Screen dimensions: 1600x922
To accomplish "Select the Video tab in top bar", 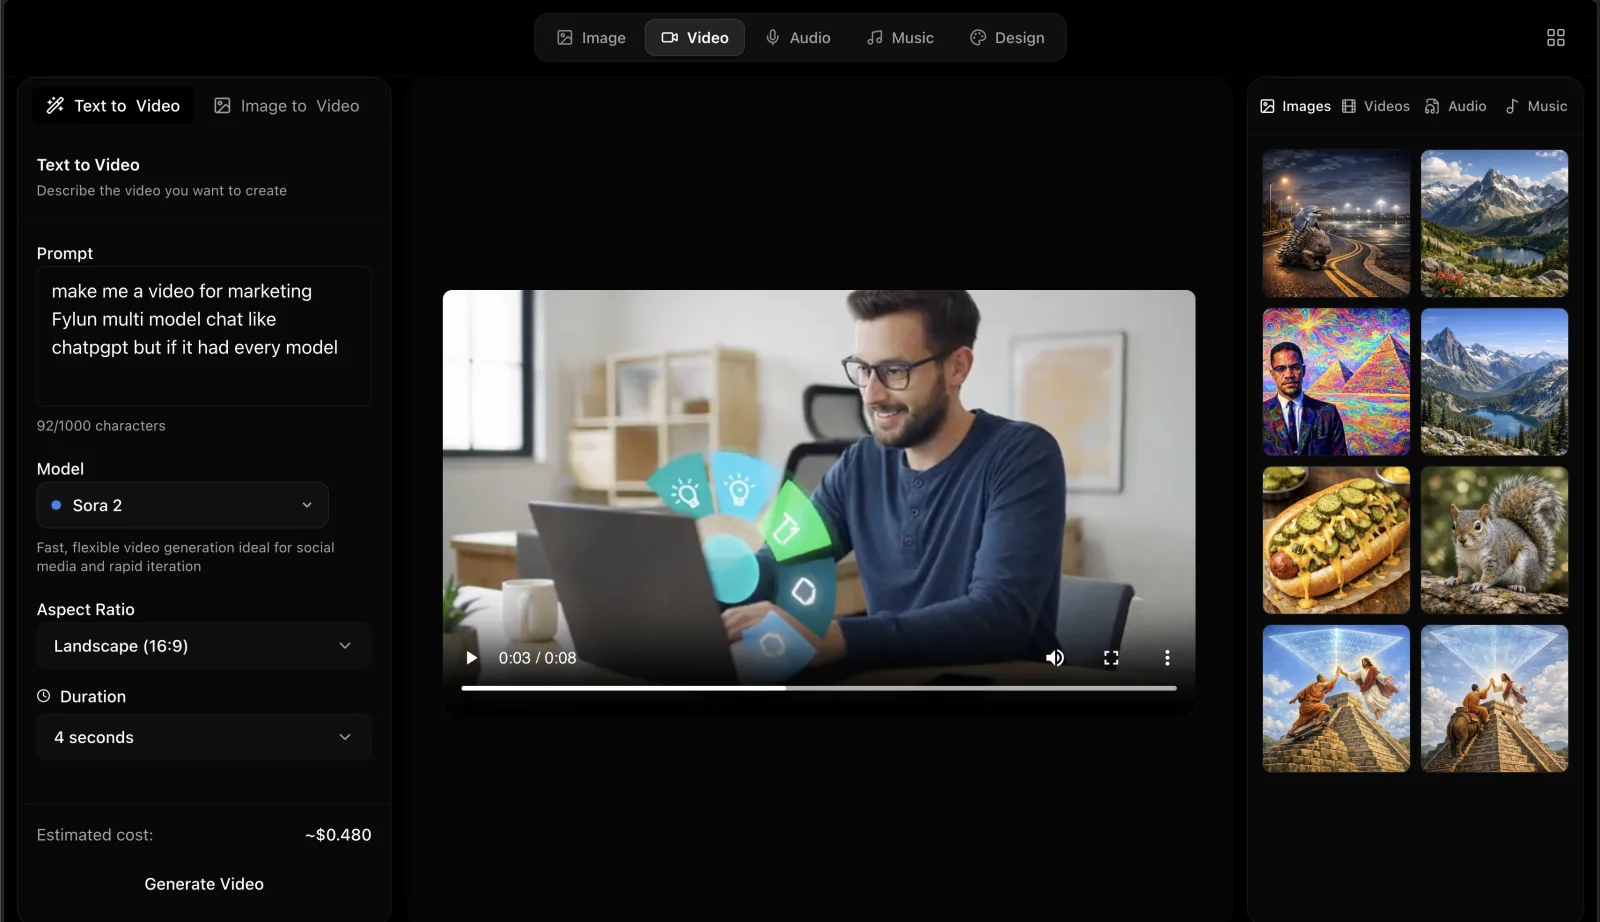I will click(x=695, y=38).
